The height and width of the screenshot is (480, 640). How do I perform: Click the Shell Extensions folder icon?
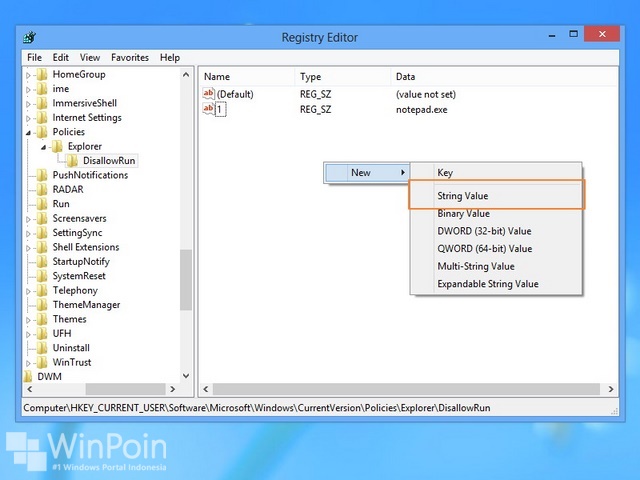click(42, 247)
